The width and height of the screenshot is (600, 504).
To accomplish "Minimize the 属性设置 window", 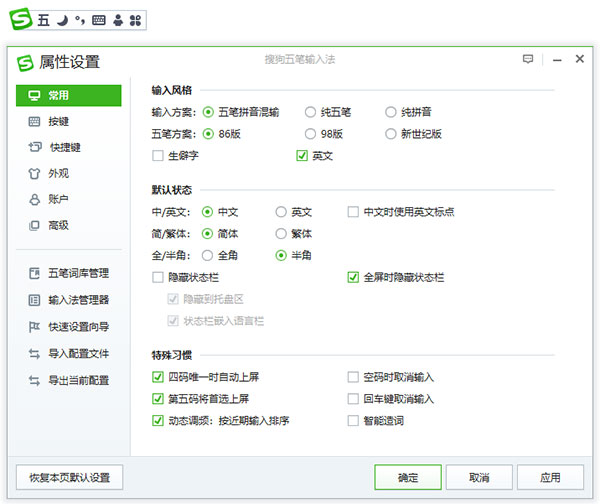I will (557, 60).
